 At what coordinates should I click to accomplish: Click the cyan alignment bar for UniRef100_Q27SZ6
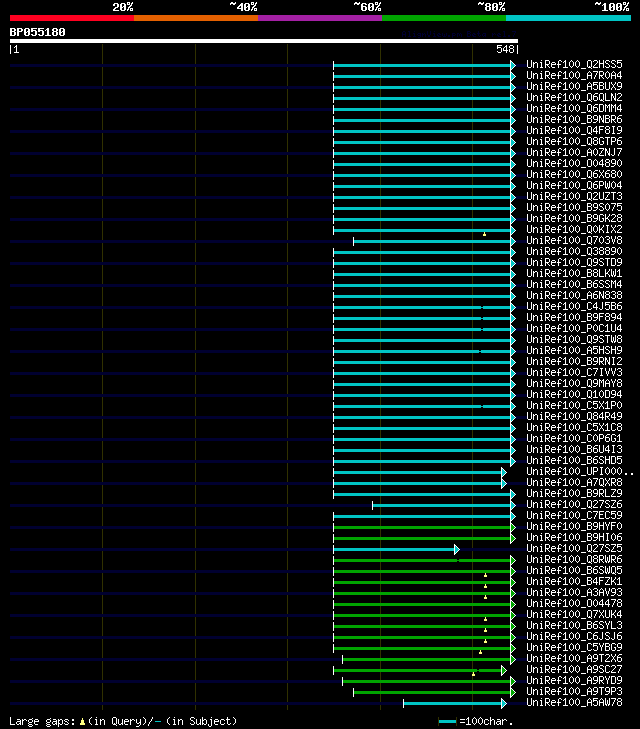(x=442, y=505)
